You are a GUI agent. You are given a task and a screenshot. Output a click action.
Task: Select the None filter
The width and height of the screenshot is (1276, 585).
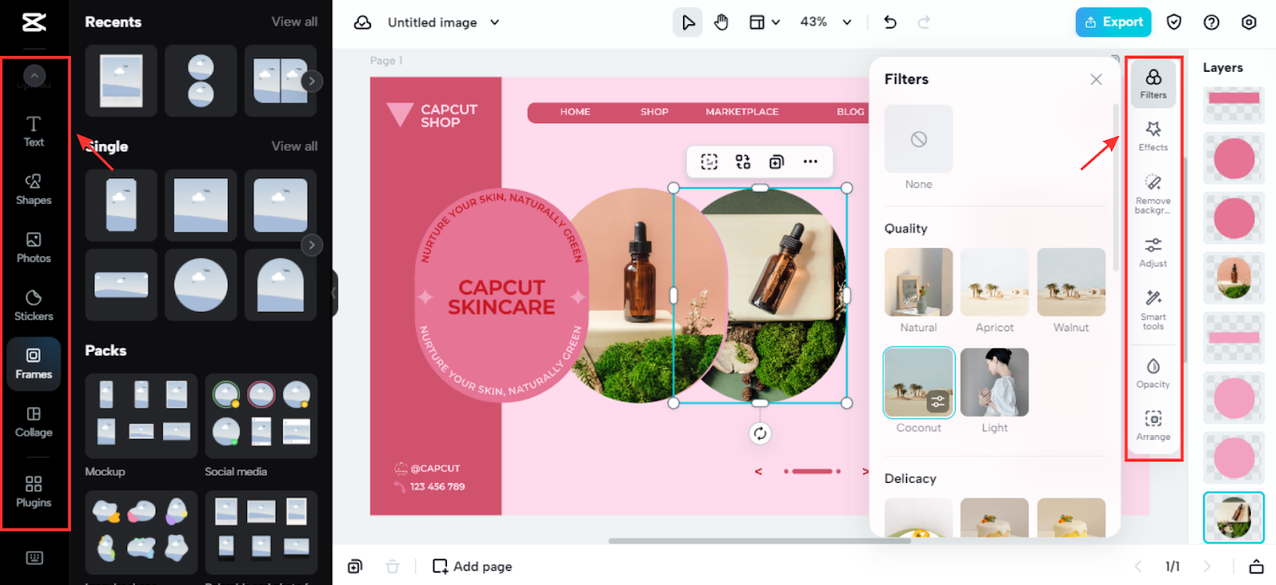tap(919, 139)
